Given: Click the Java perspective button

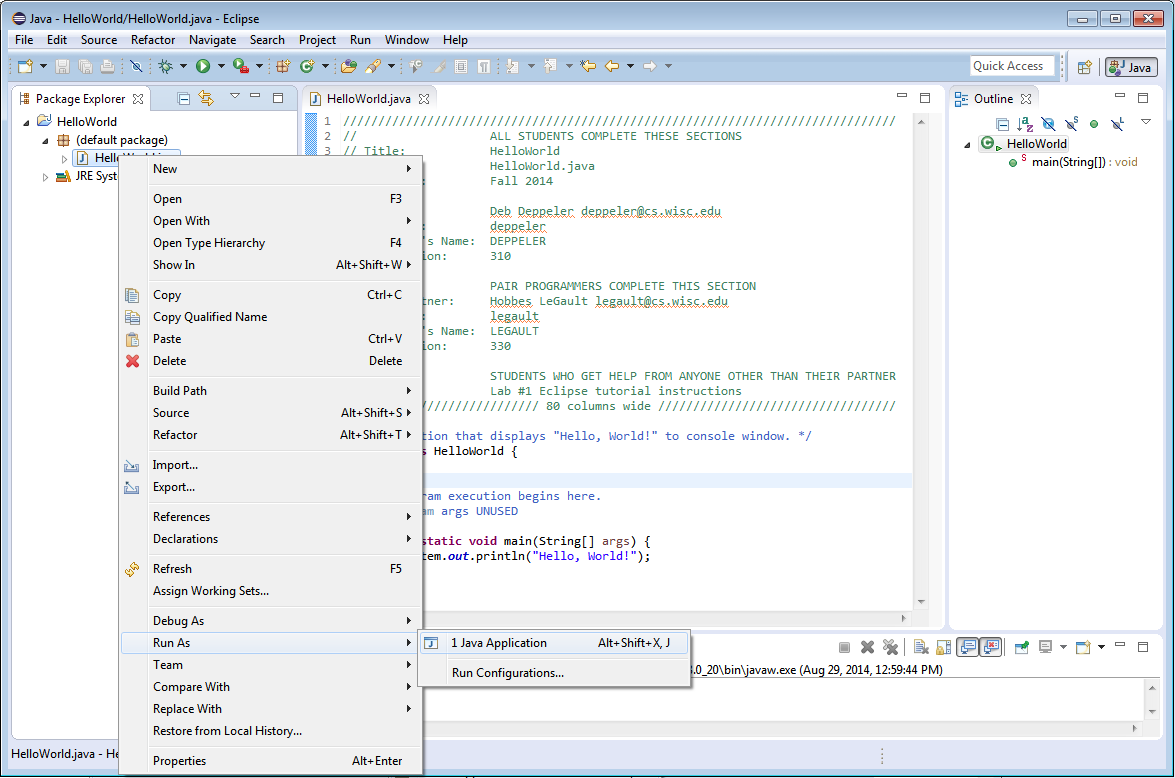Looking at the screenshot, I should click(1131, 67).
